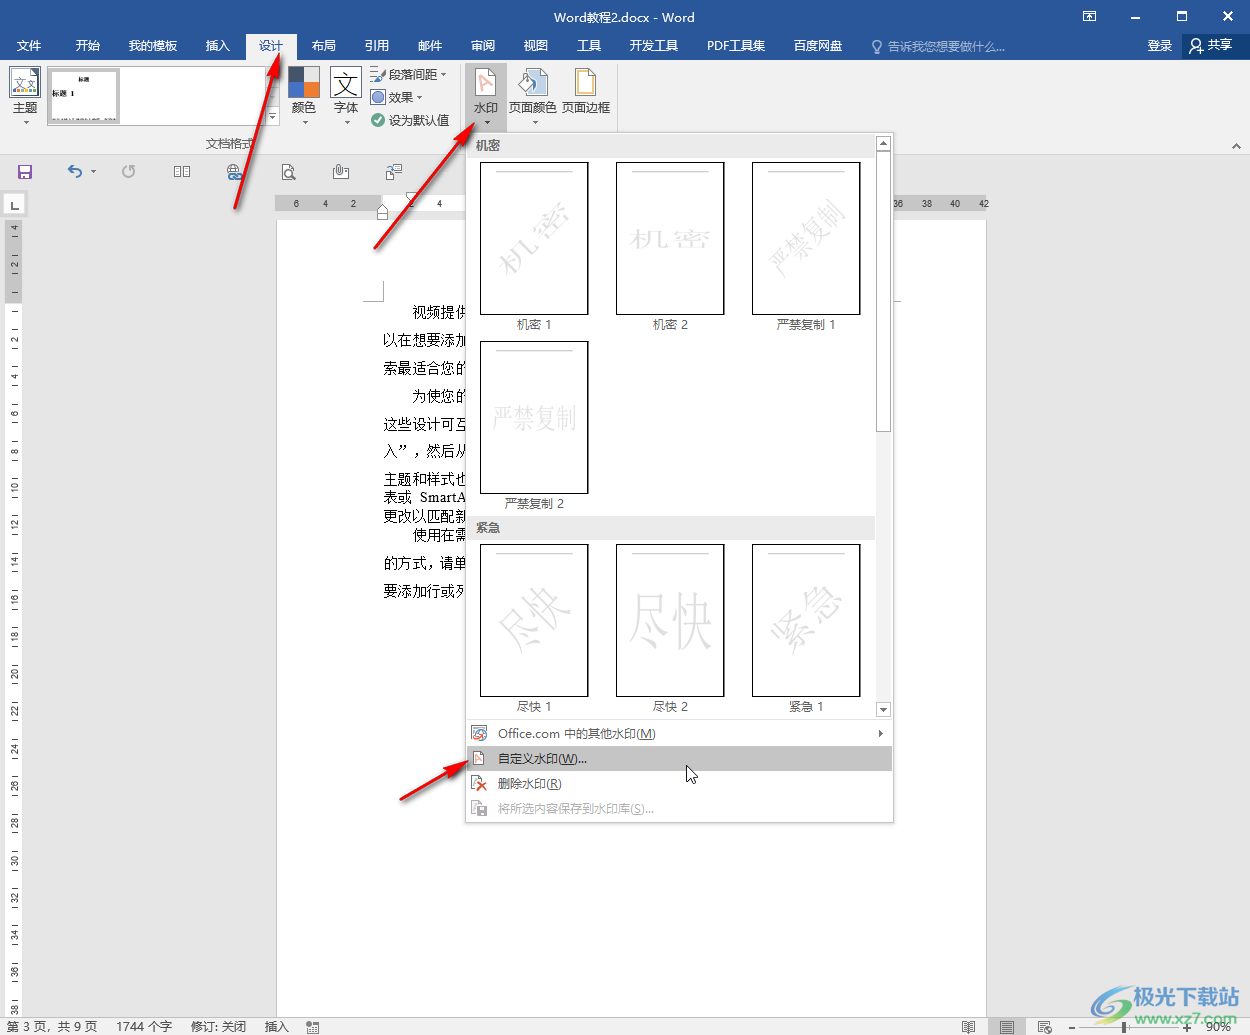
Task: Expand the Undo history dropdown arrow
Action: (94, 172)
